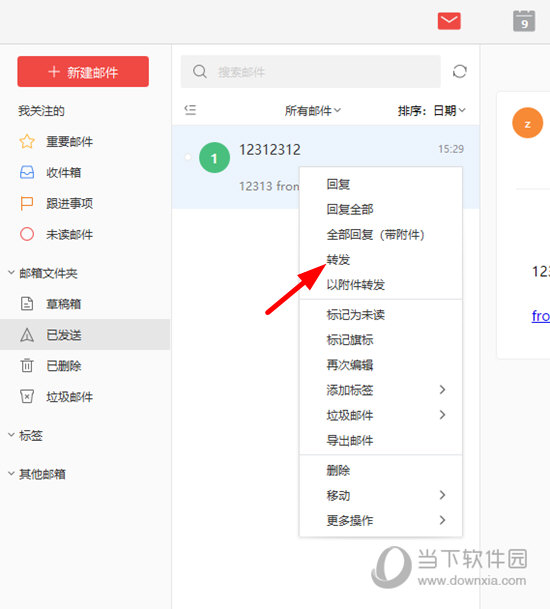
Task: Open the 收件箱 folder label
Action: tap(64, 172)
